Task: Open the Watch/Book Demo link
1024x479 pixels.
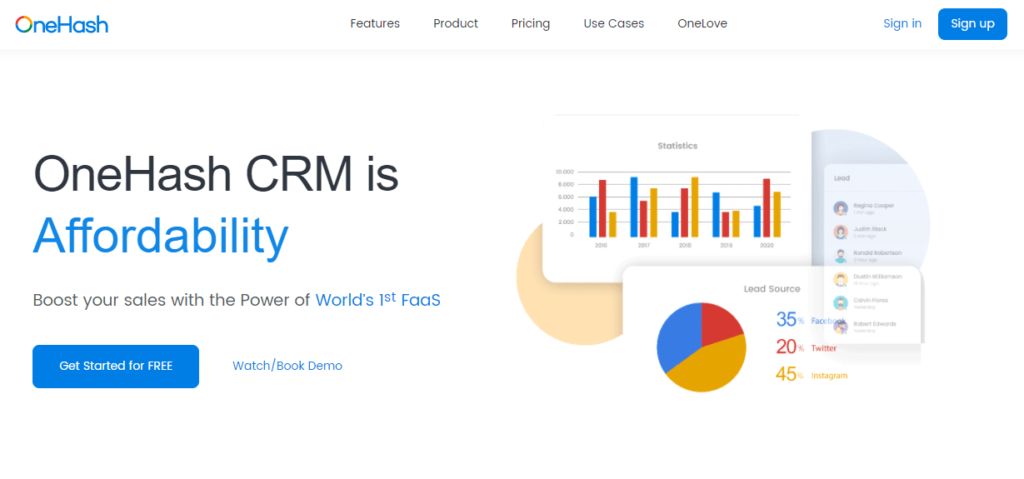Action: coord(287,366)
